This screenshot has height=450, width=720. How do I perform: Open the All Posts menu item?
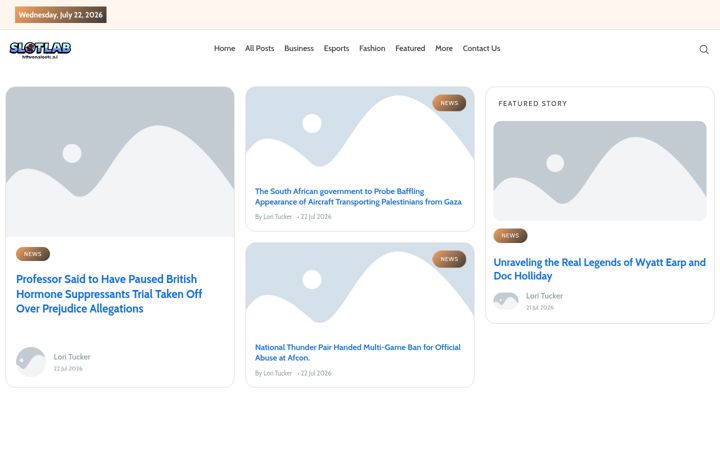(x=259, y=48)
